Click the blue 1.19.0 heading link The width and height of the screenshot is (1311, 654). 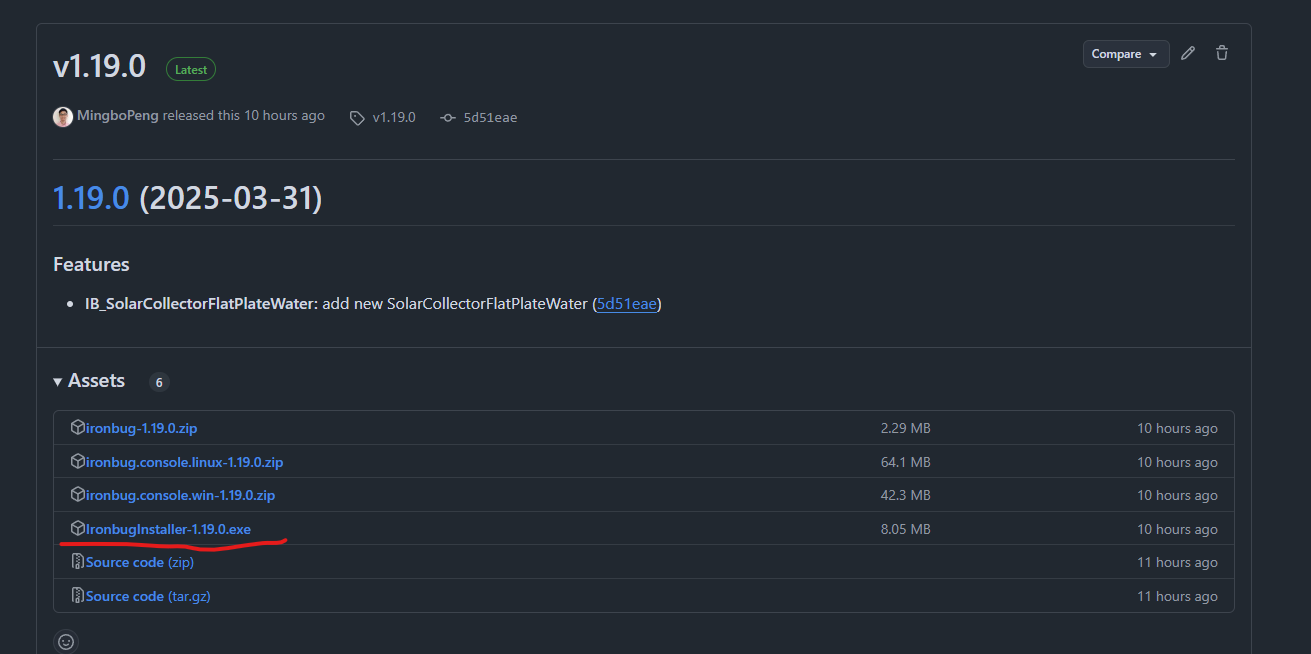click(x=91, y=198)
